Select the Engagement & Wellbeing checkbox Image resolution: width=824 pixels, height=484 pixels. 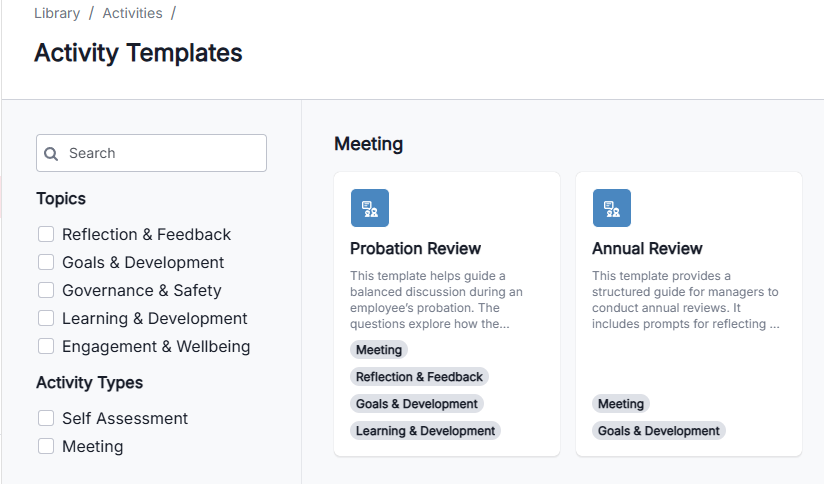click(46, 346)
